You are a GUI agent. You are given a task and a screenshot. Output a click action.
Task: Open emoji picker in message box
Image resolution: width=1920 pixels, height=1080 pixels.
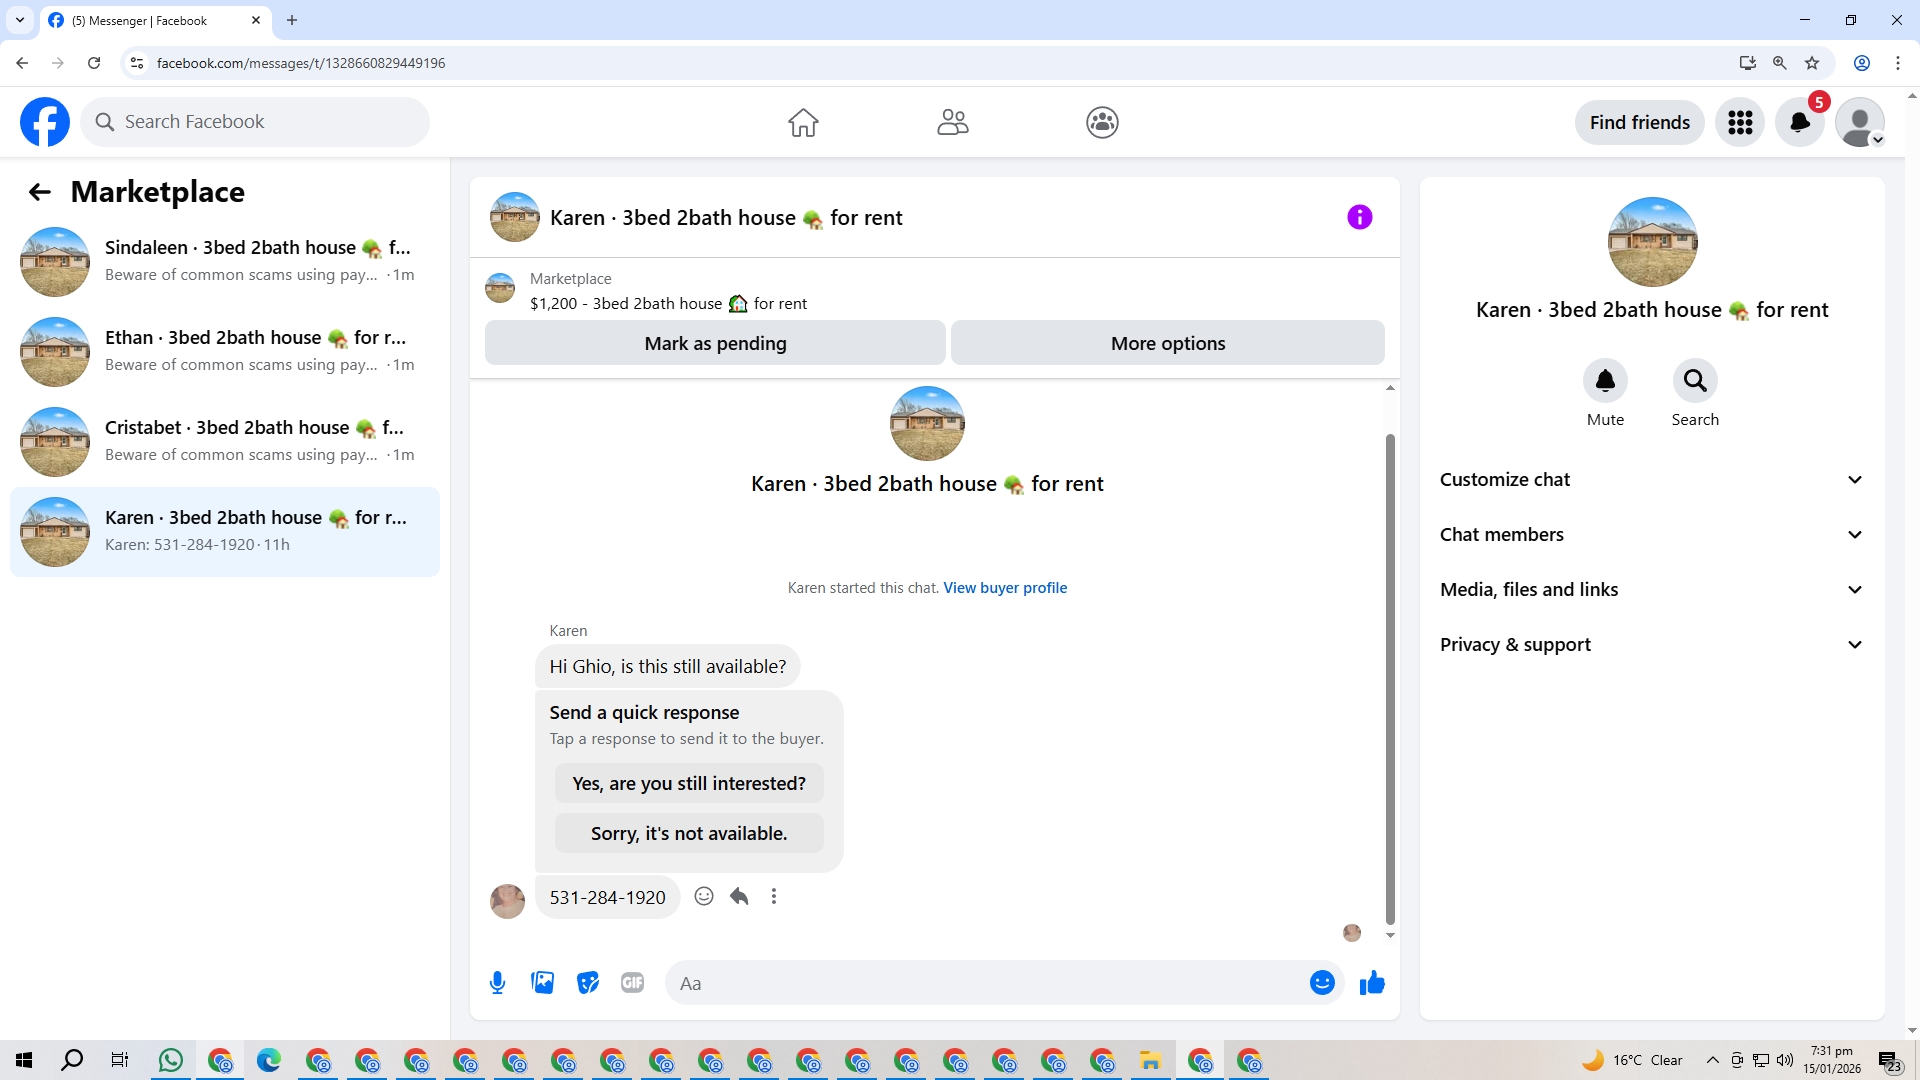[1322, 983]
